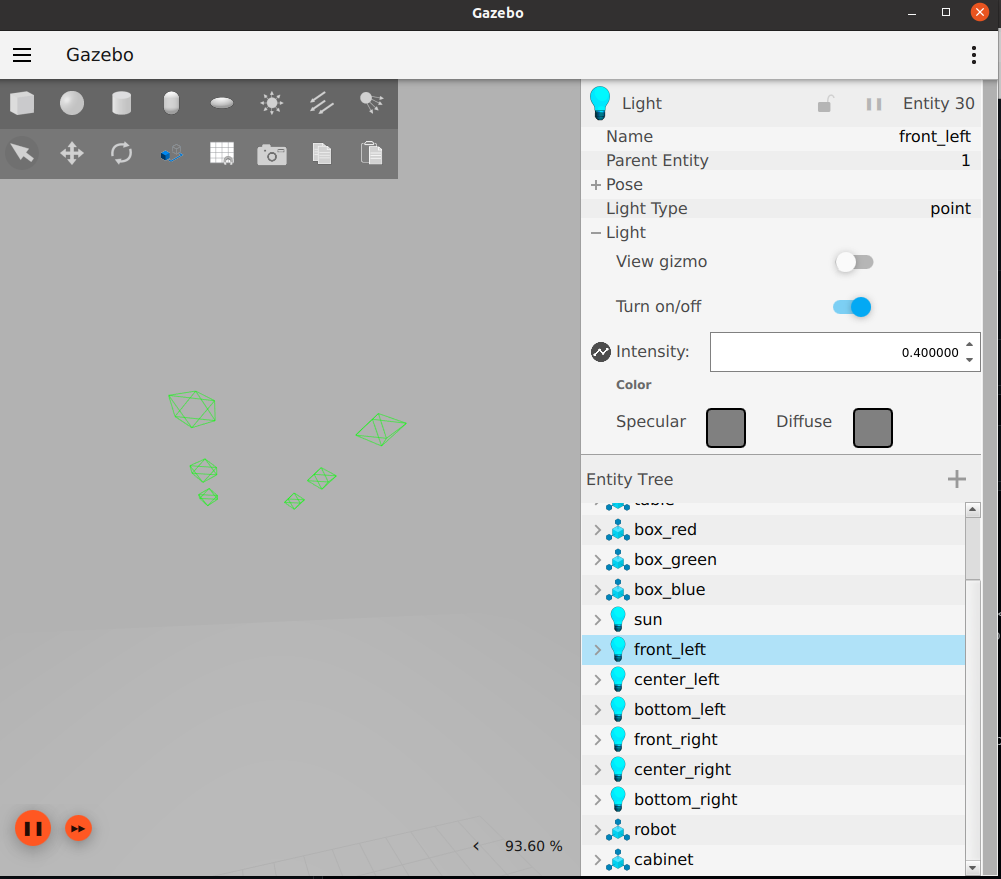Expand the box_green tree node
The image size is (1001, 879).
click(x=598, y=560)
